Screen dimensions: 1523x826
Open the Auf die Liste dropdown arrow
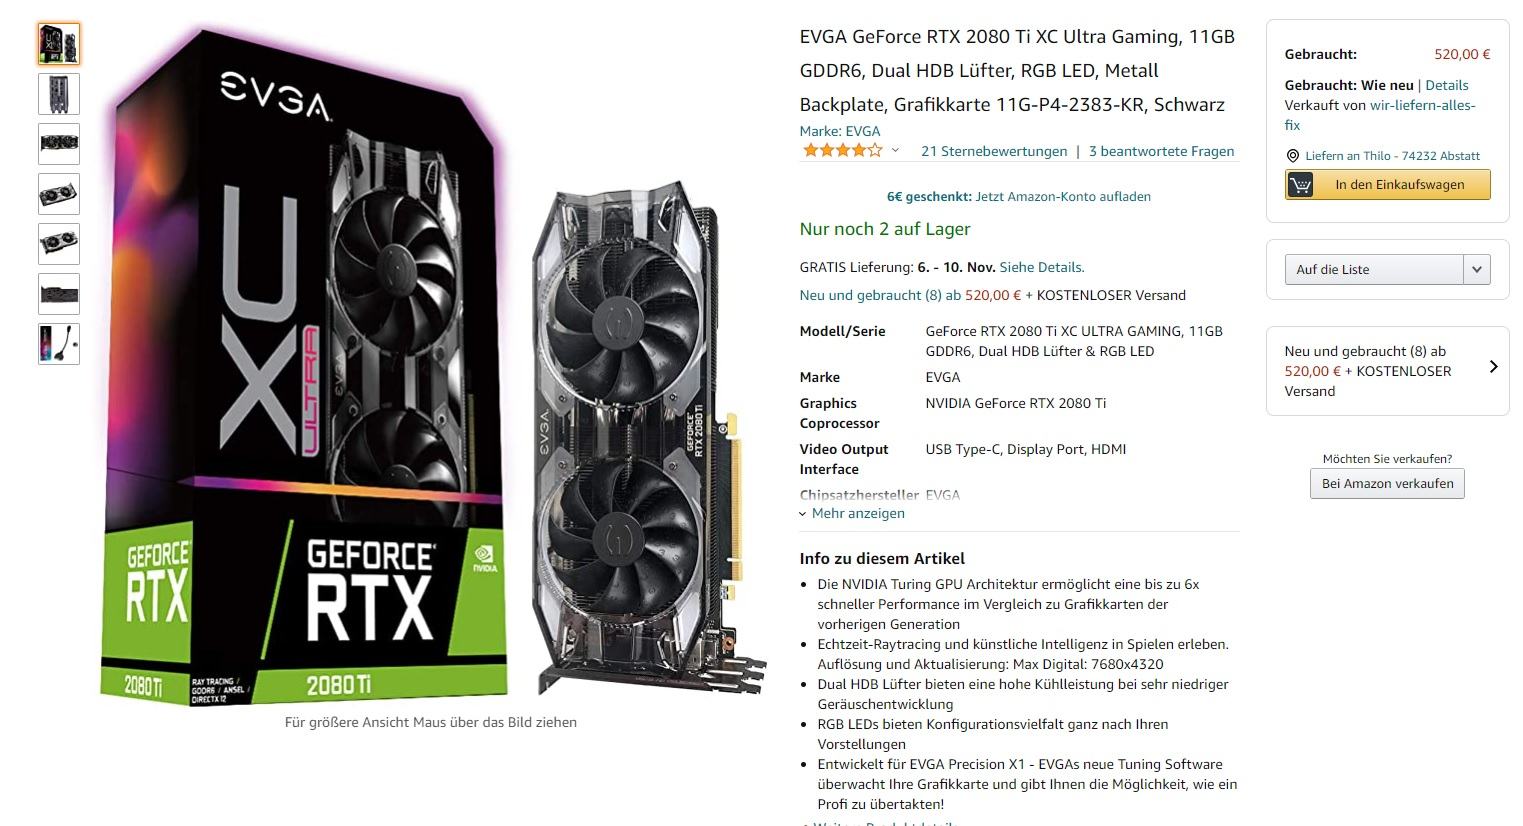pos(1477,269)
